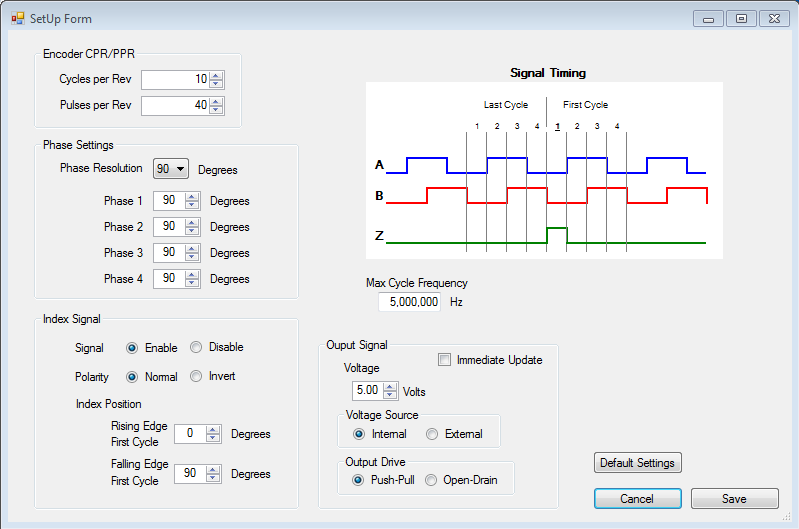Select Invert polarity option

[196, 376]
